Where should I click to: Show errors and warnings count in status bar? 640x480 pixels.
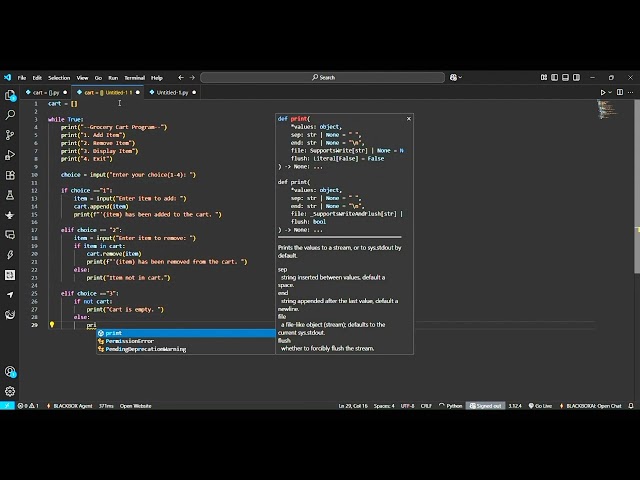(28, 406)
